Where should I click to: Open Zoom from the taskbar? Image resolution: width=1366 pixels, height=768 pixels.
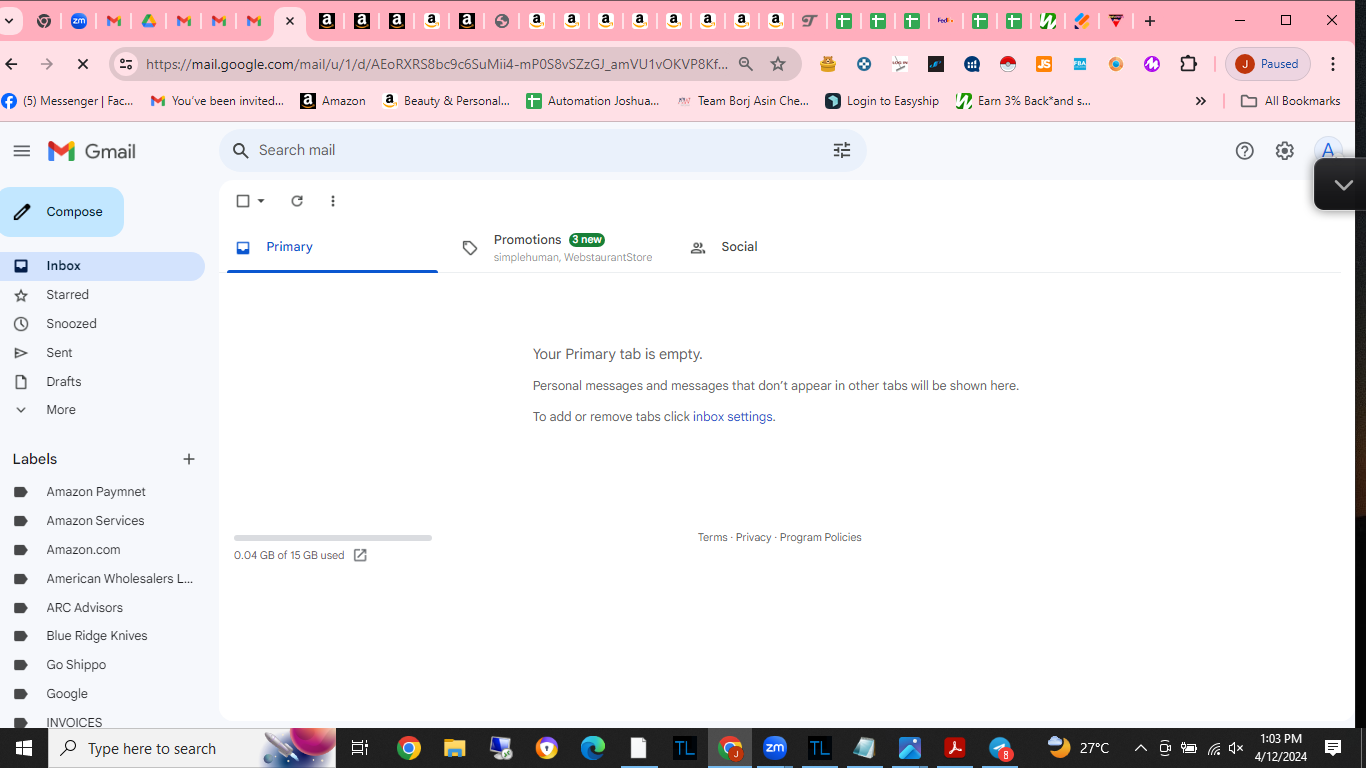pyautogui.click(x=775, y=748)
